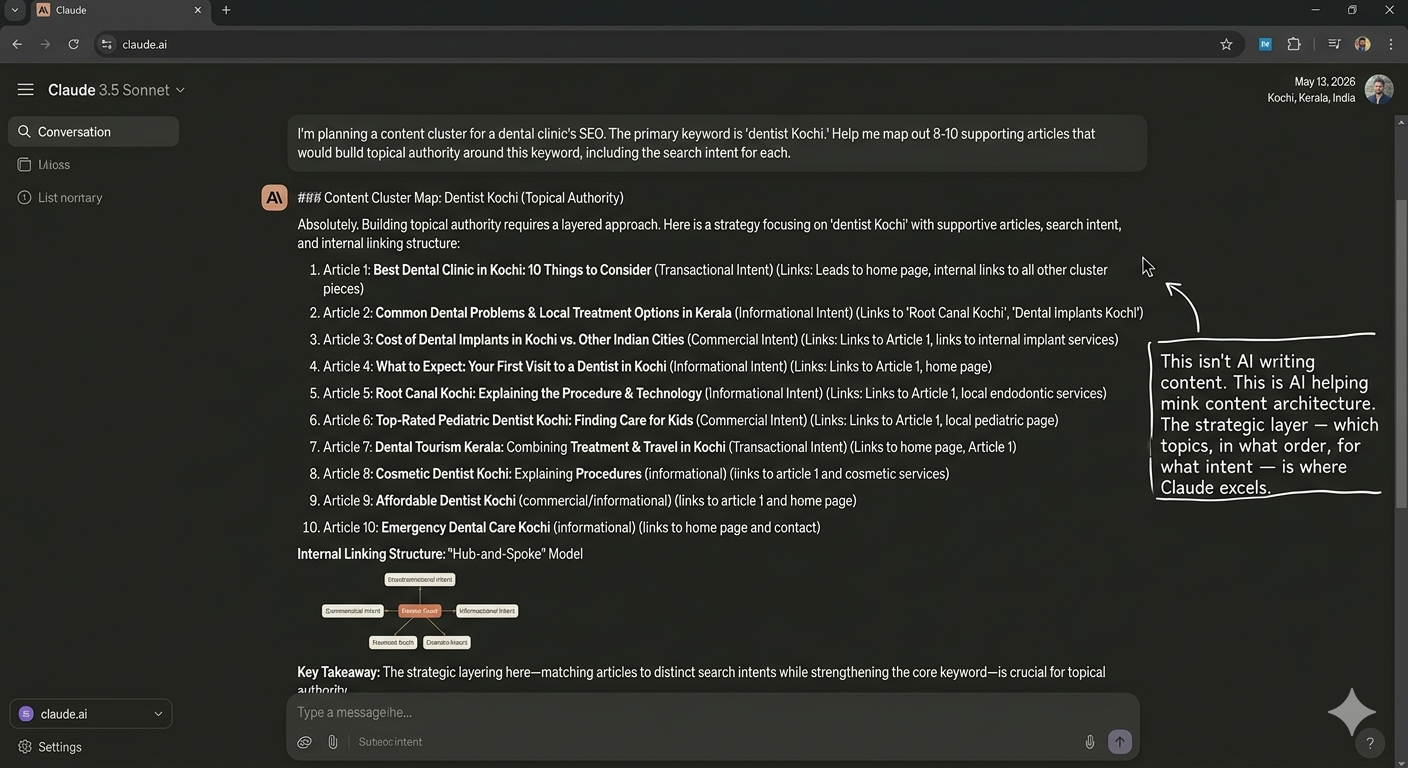Click the link icon below the message box
1408x768 pixels.
305,742
